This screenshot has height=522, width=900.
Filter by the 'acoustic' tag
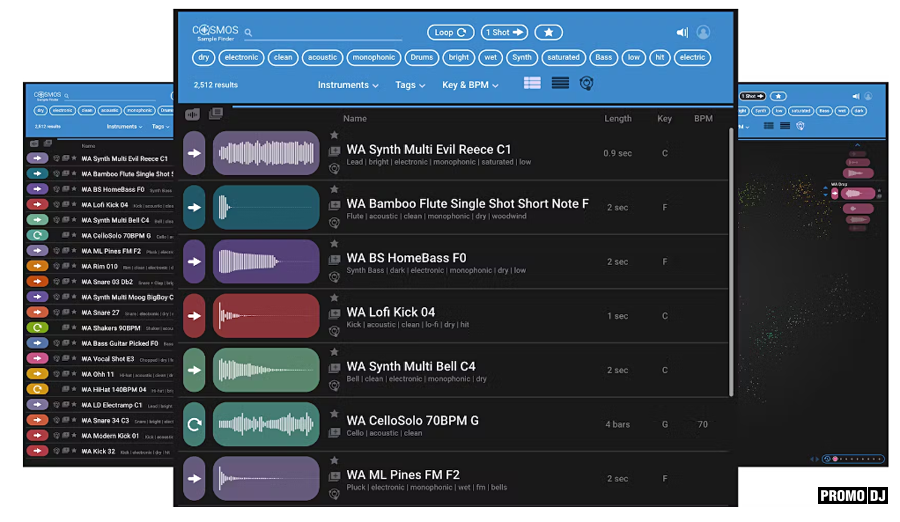tap(322, 58)
